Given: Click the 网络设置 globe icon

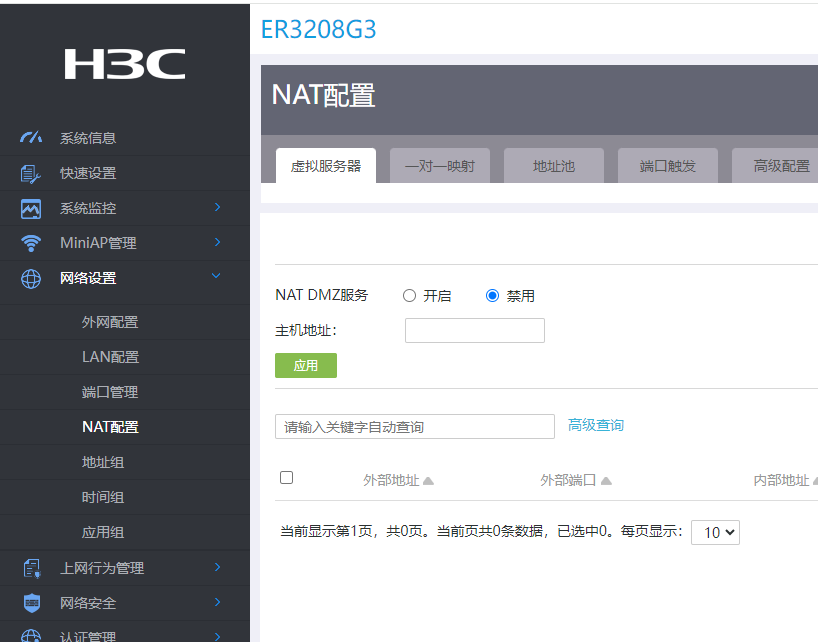Looking at the screenshot, I should (x=31, y=278).
